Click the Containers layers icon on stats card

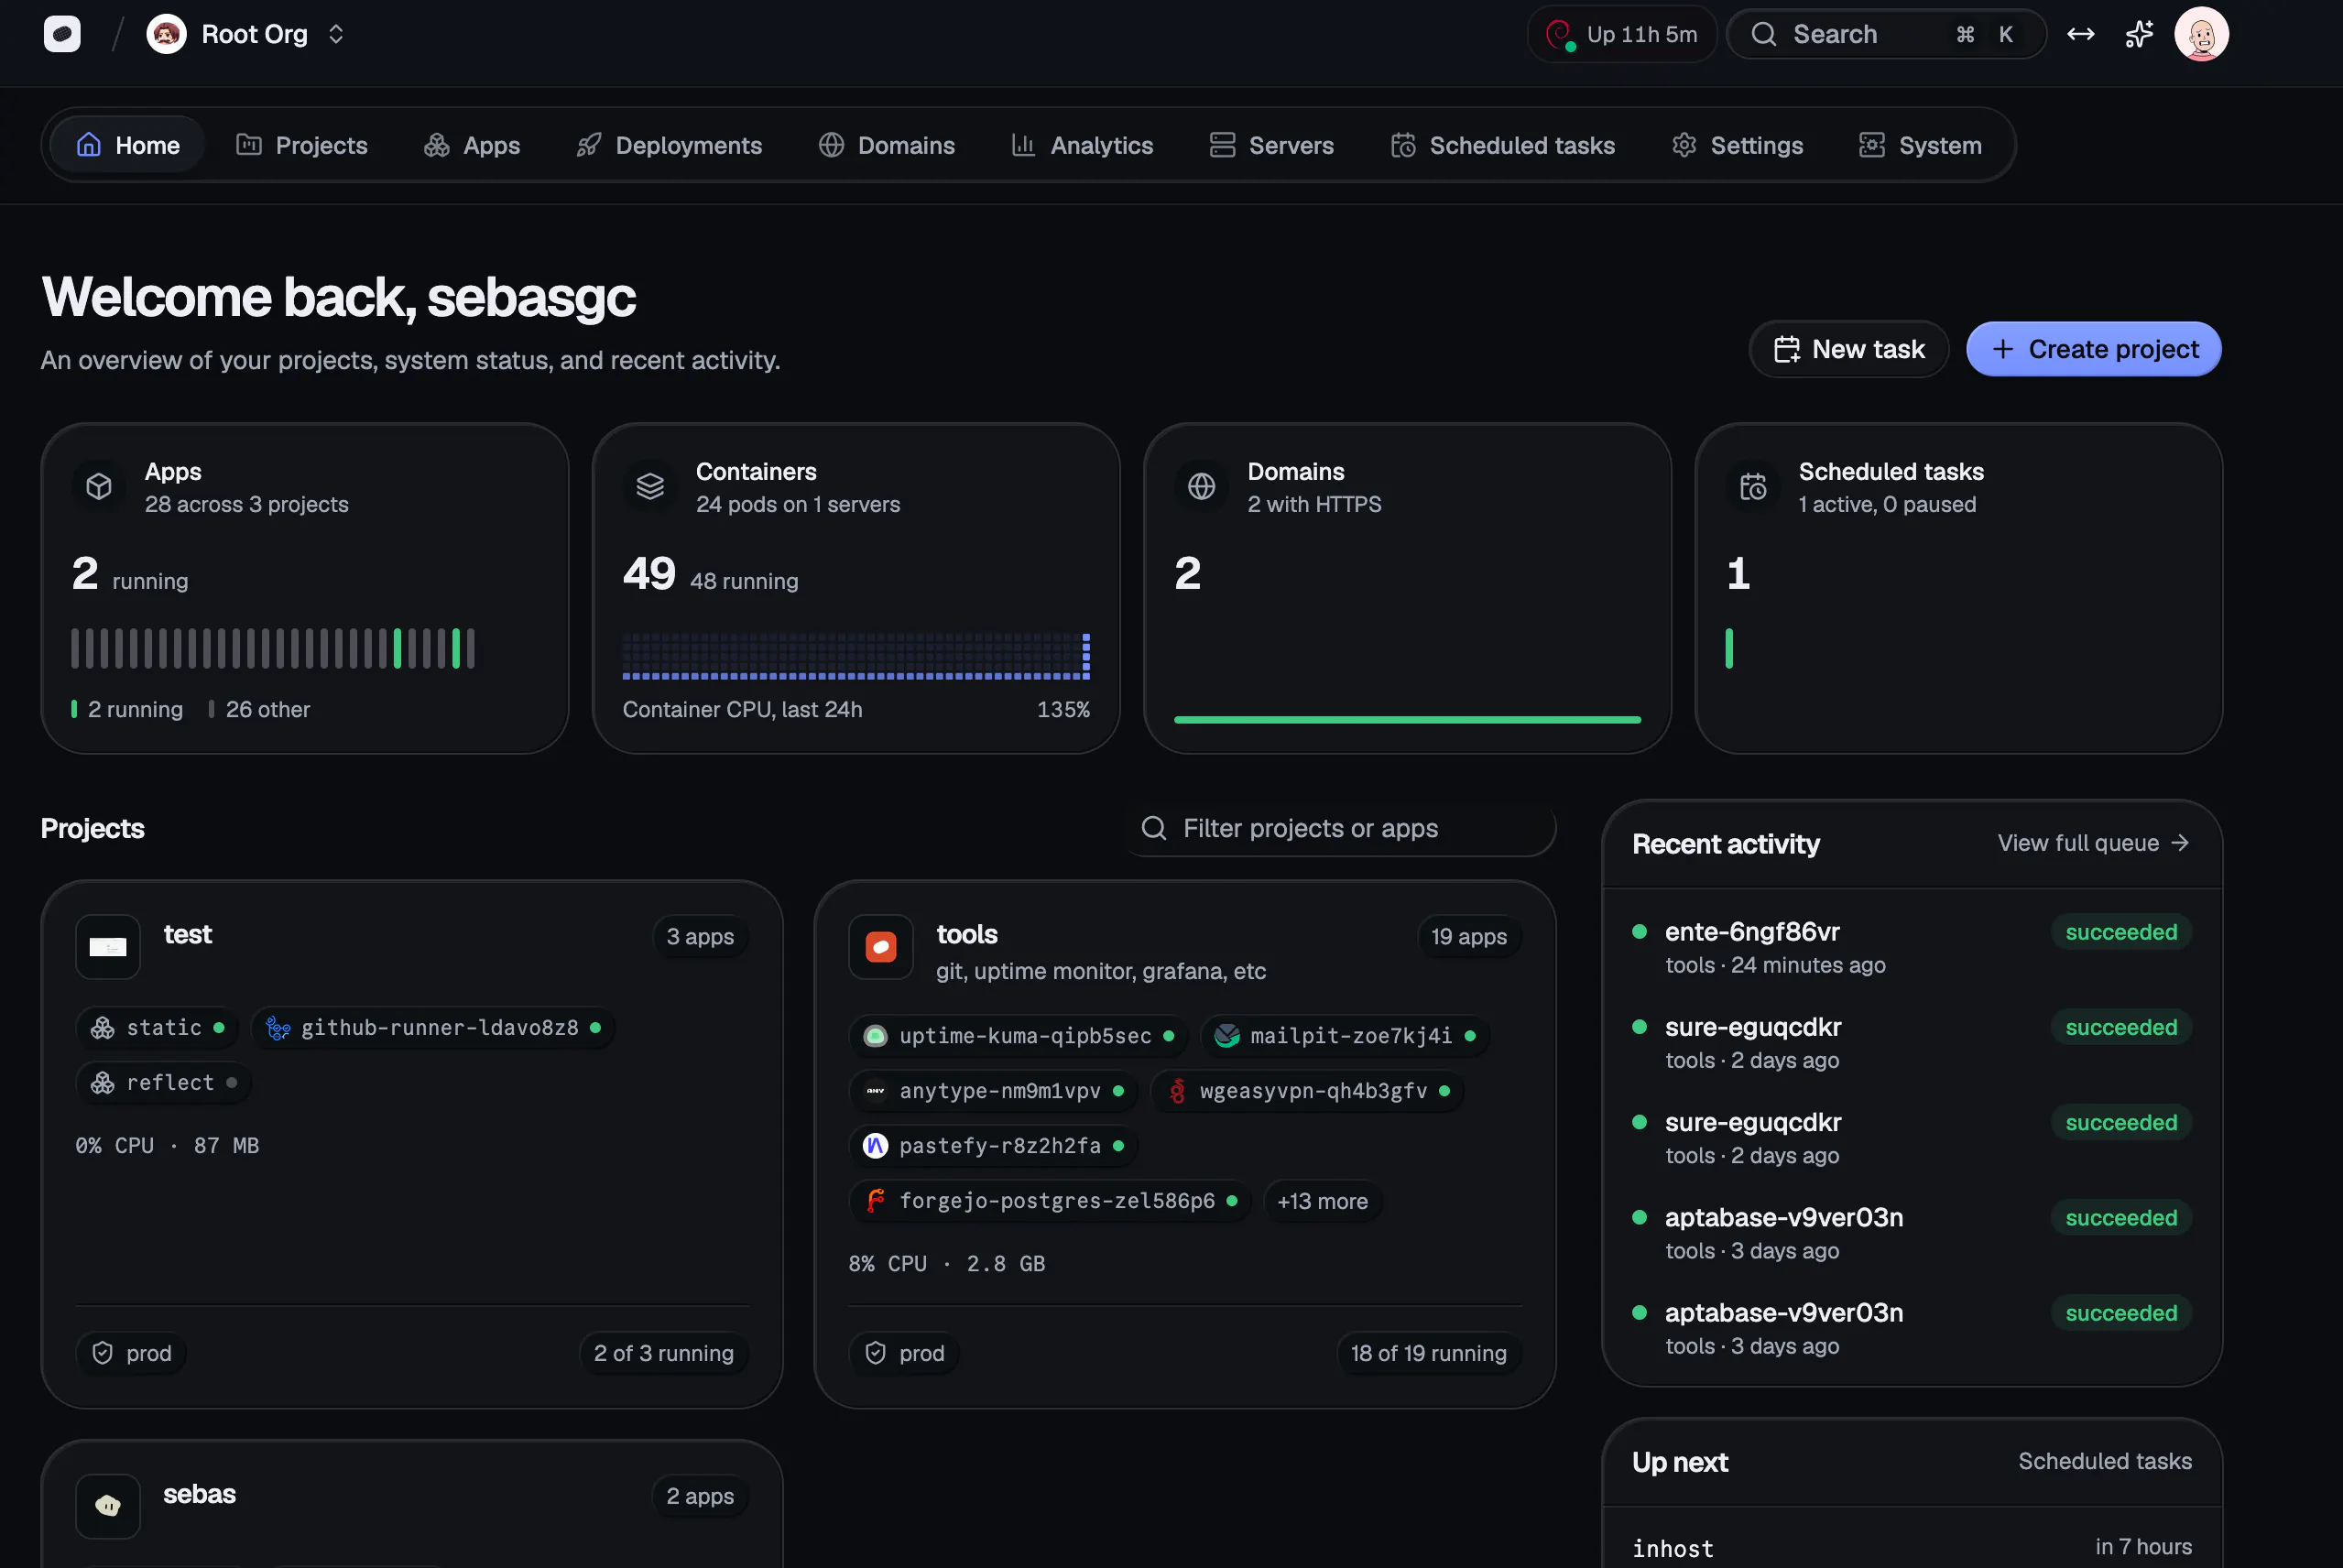(x=650, y=487)
